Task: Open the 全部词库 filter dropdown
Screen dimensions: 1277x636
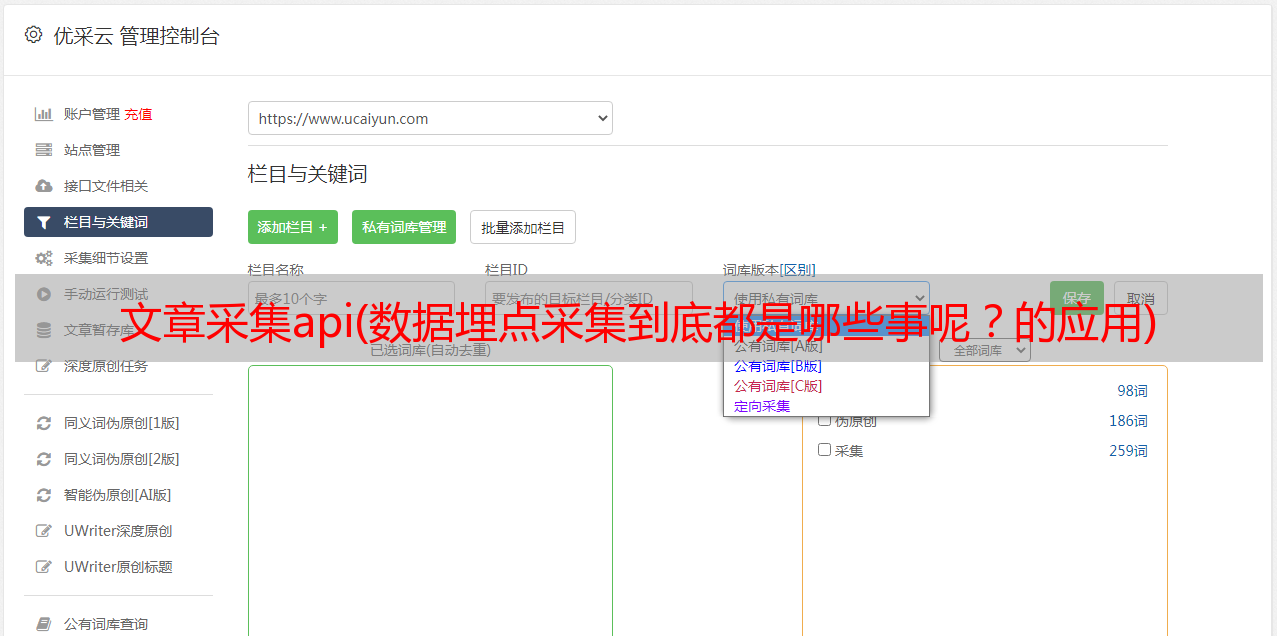Action: tap(985, 351)
